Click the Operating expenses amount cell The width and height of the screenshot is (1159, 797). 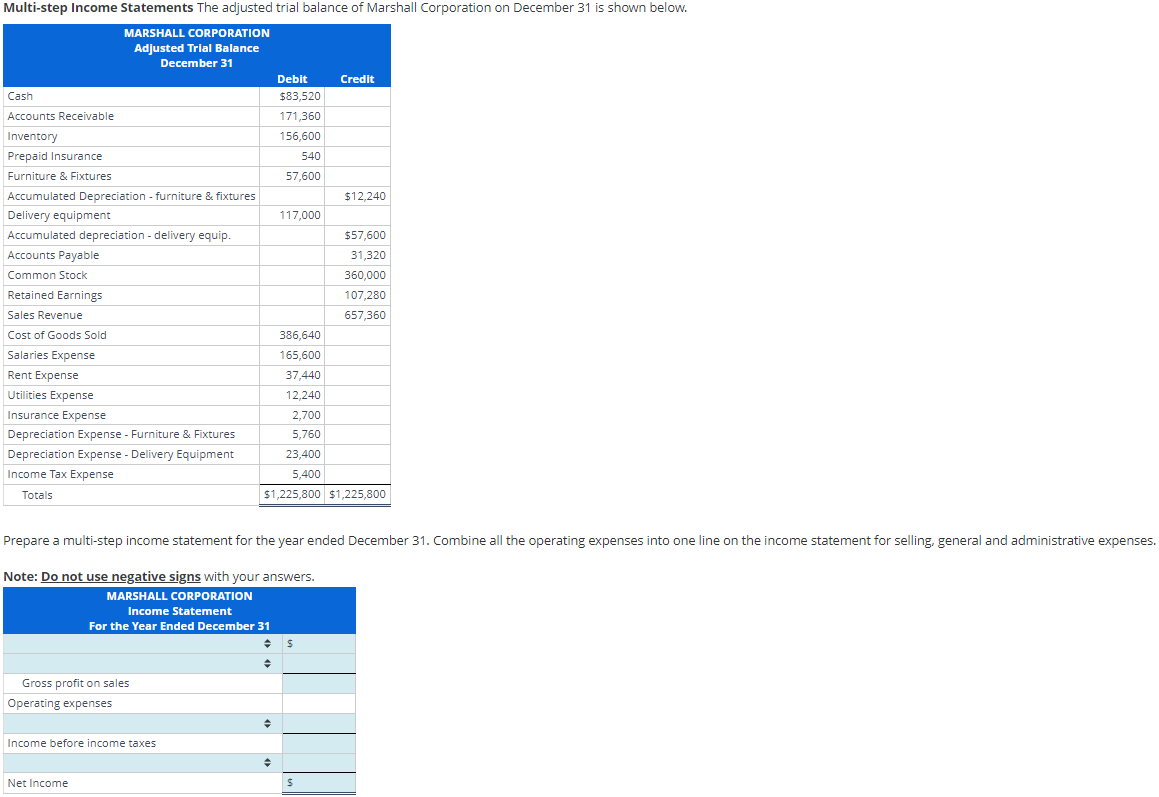[317, 702]
